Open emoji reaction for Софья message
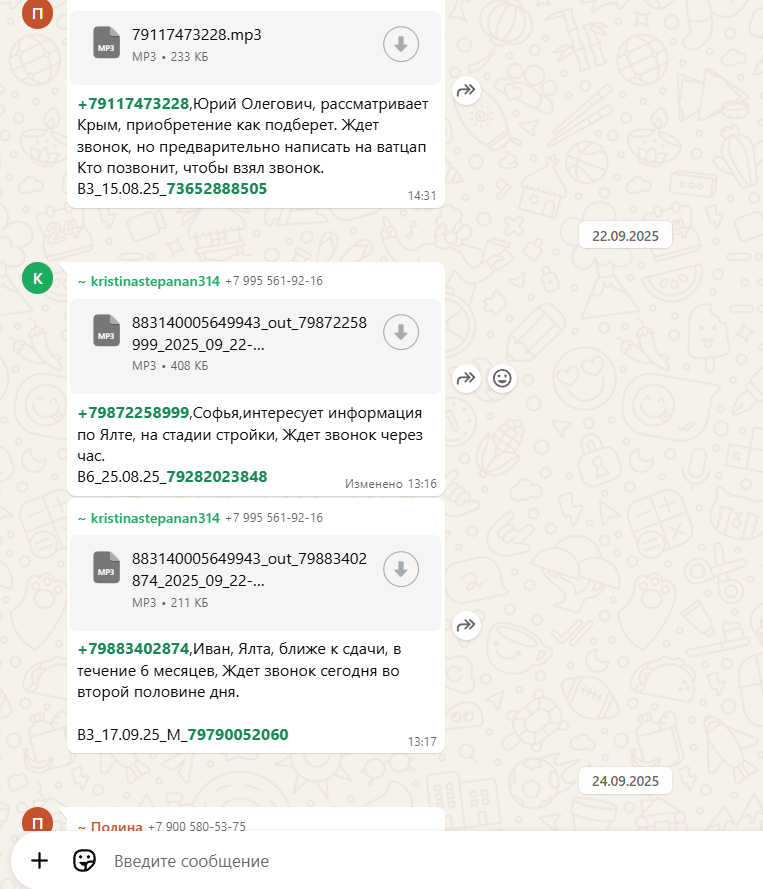Image resolution: width=763 pixels, height=889 pixels. (502, 378)
